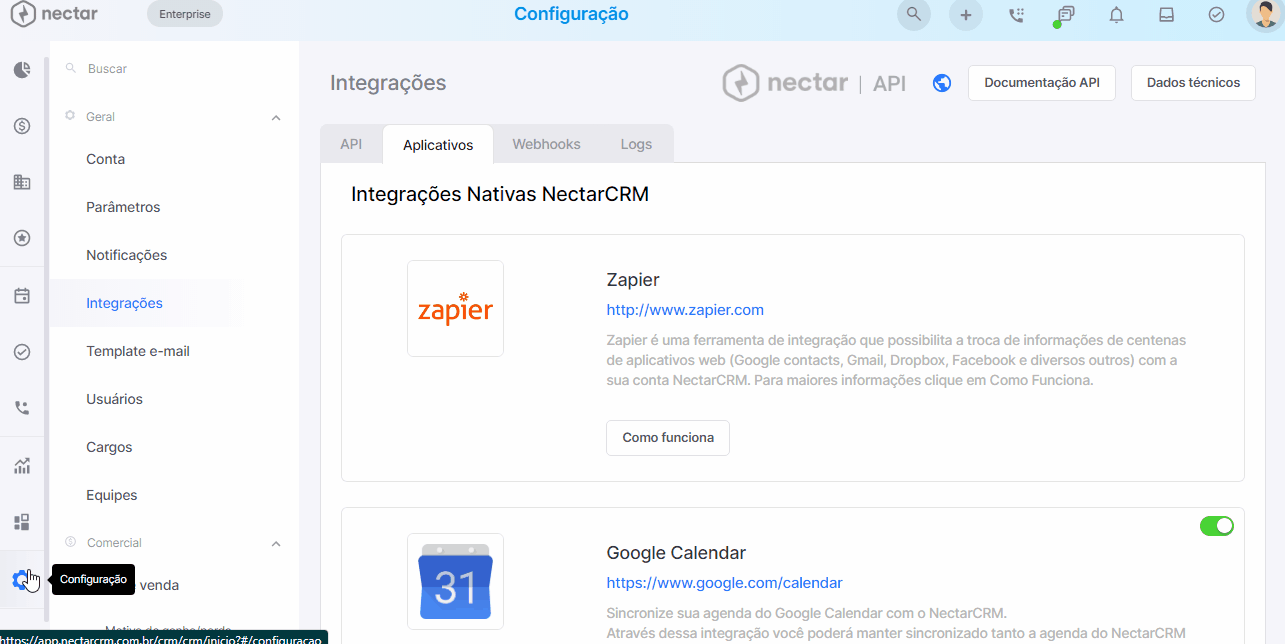
Task: Collapse the Comercial section
Action: (276, 544)
